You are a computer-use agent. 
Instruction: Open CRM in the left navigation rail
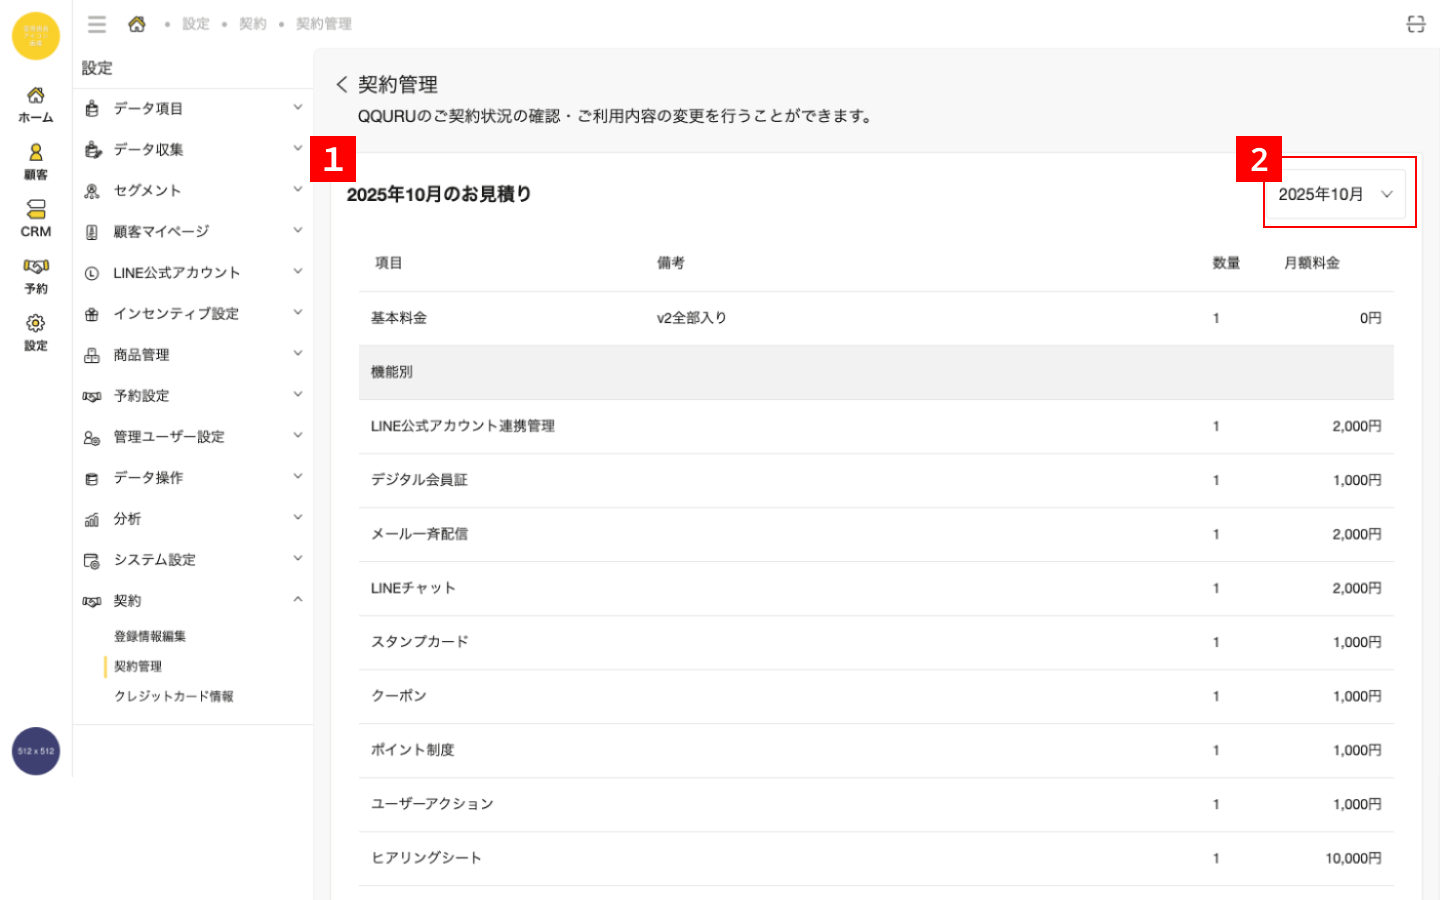36,218
